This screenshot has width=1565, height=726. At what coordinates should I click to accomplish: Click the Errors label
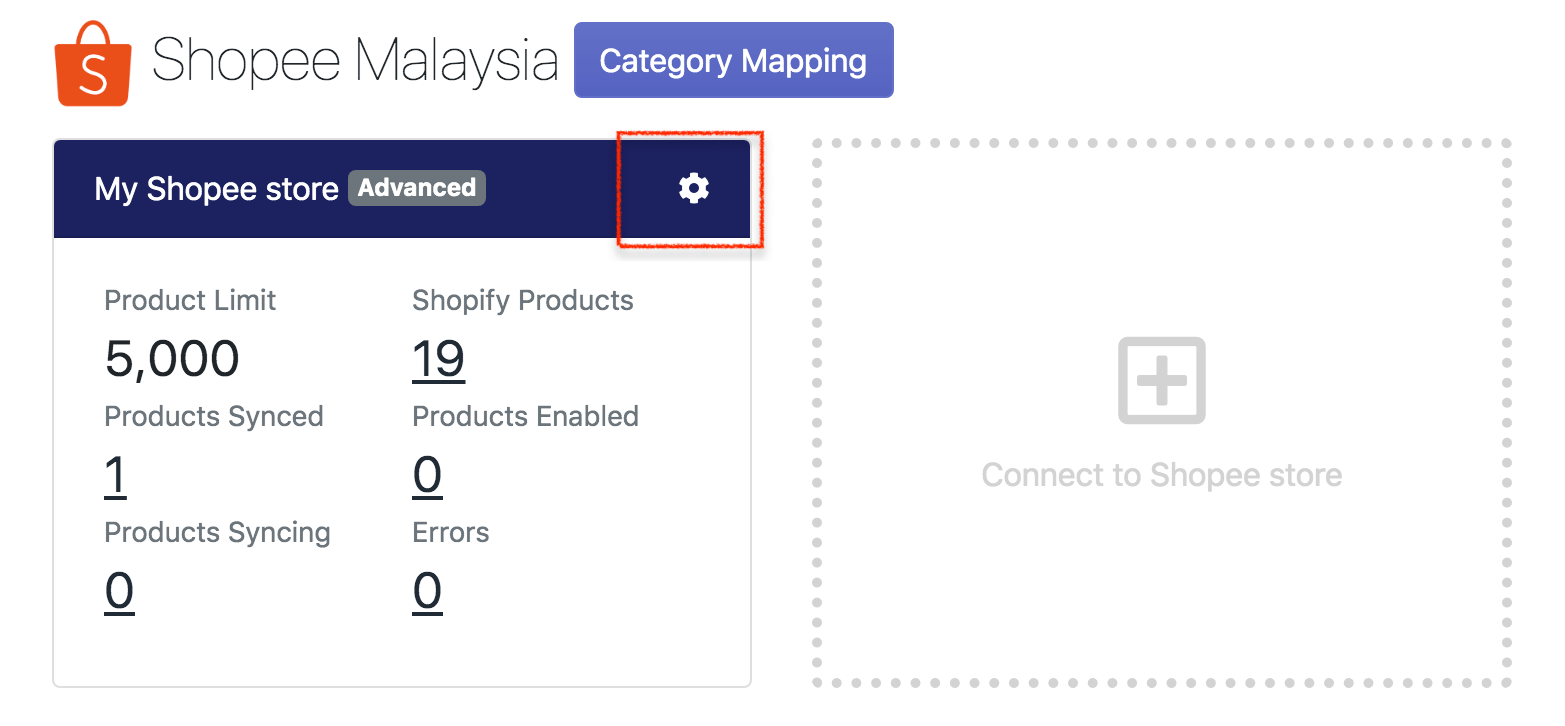pyautogui.click(x=451, y=533)
